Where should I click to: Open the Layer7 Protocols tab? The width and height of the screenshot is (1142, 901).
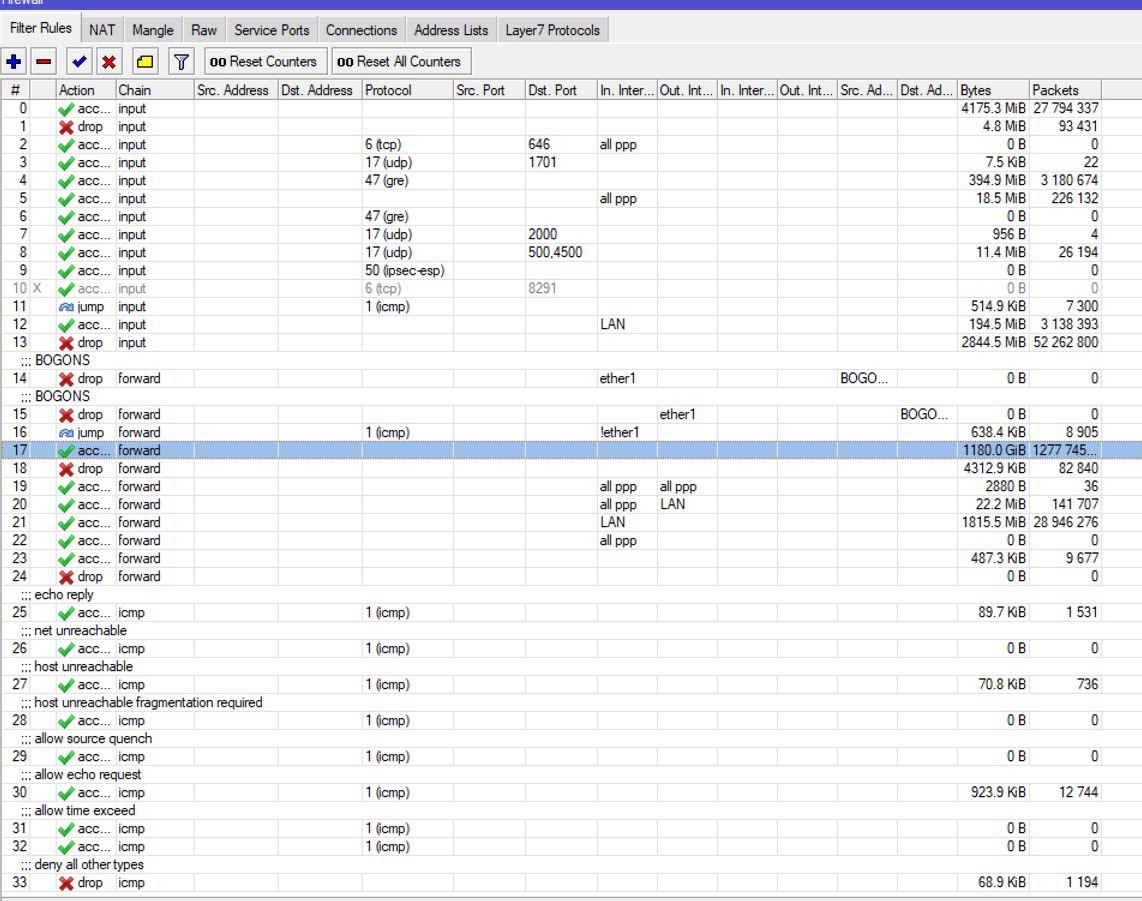(x=553, y=30)
